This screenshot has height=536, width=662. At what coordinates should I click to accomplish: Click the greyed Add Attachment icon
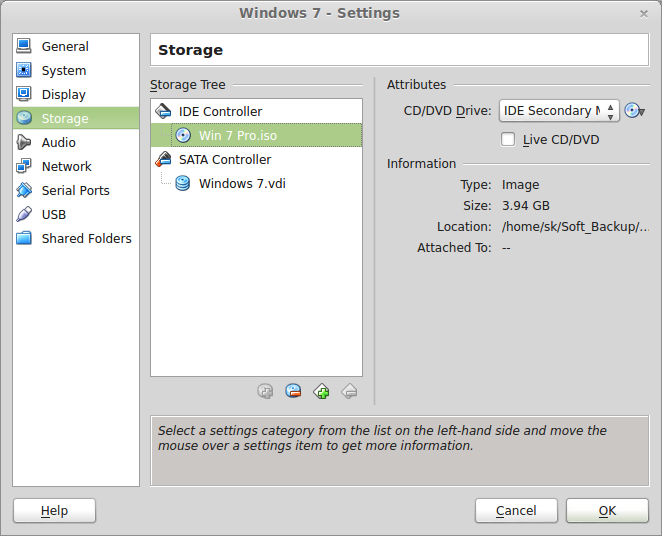pos(265,391)
